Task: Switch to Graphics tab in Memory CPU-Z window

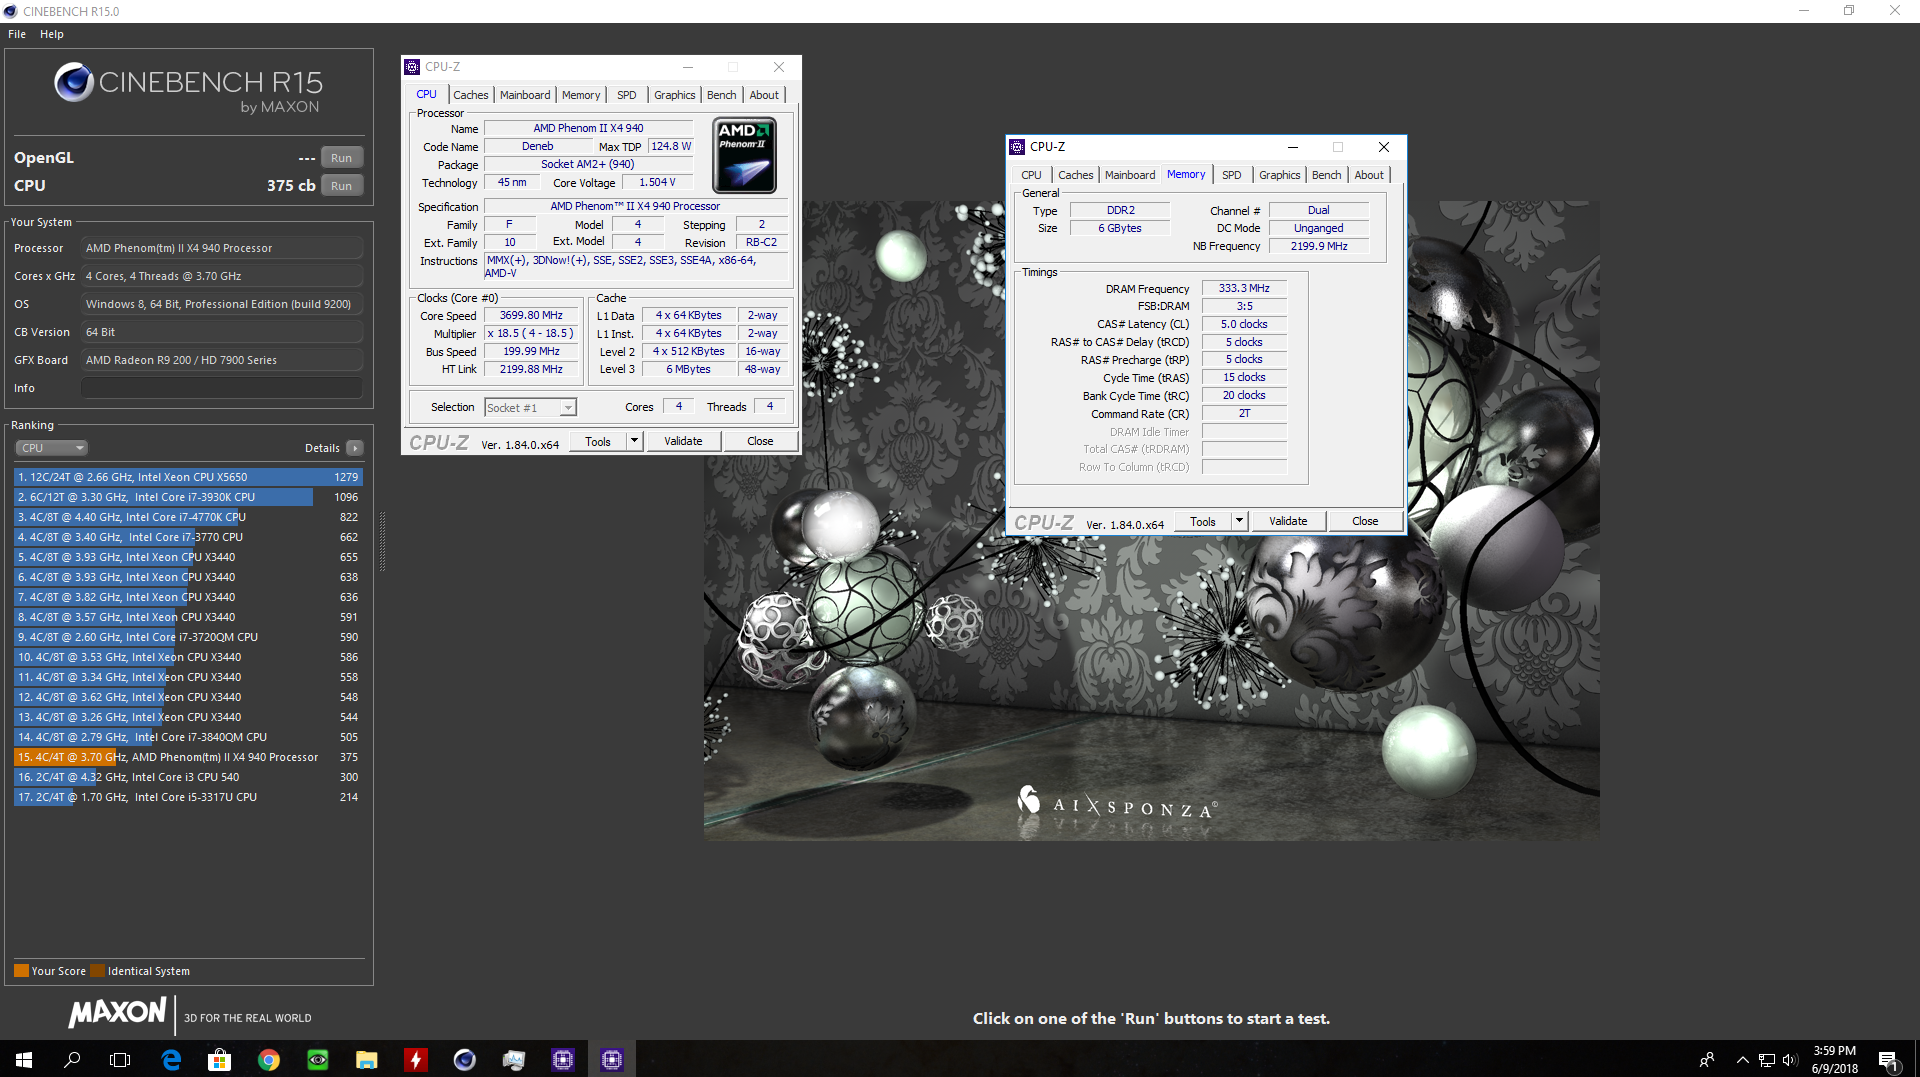Action: pos(1280,175)
